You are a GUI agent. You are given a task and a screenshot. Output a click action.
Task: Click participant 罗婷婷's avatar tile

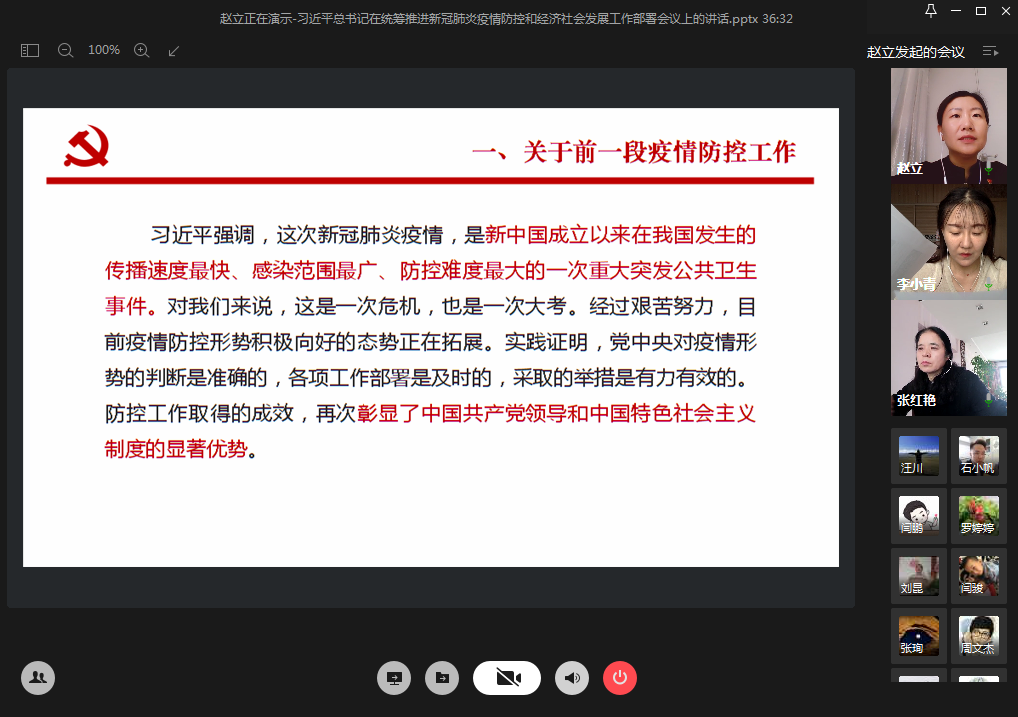978,516
